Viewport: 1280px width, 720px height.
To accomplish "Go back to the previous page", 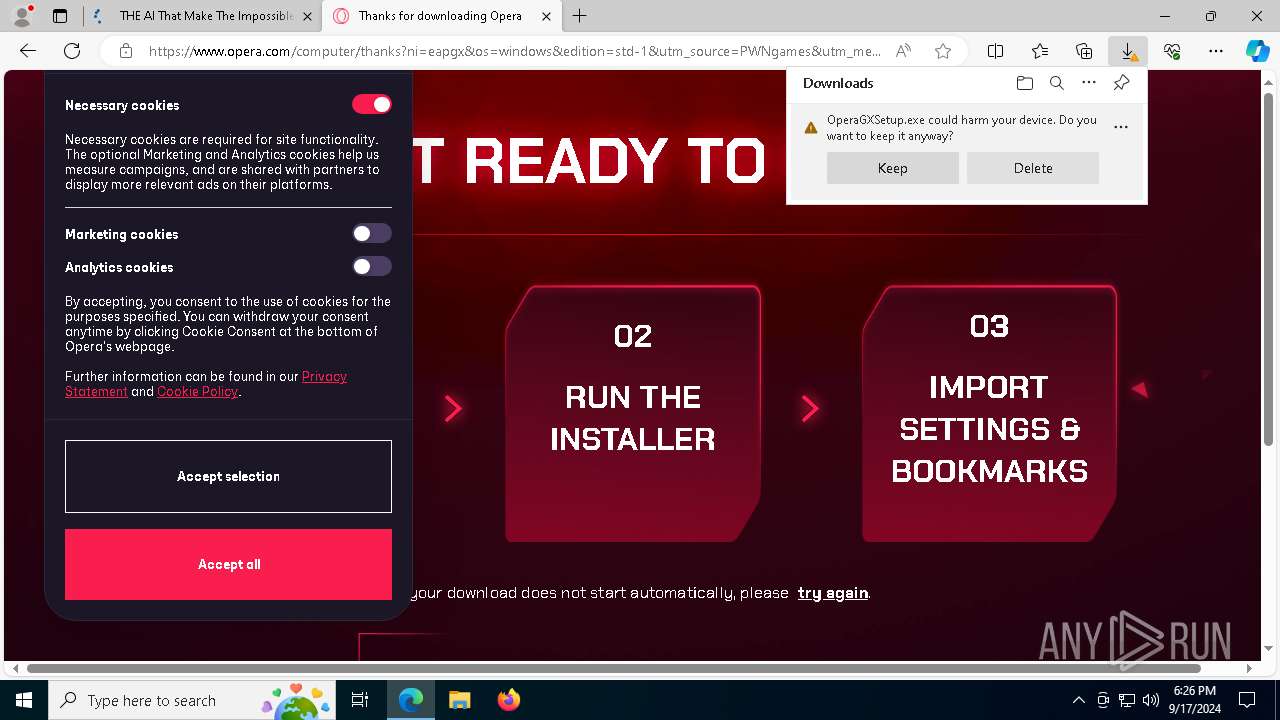I will [x=28, y=51].
